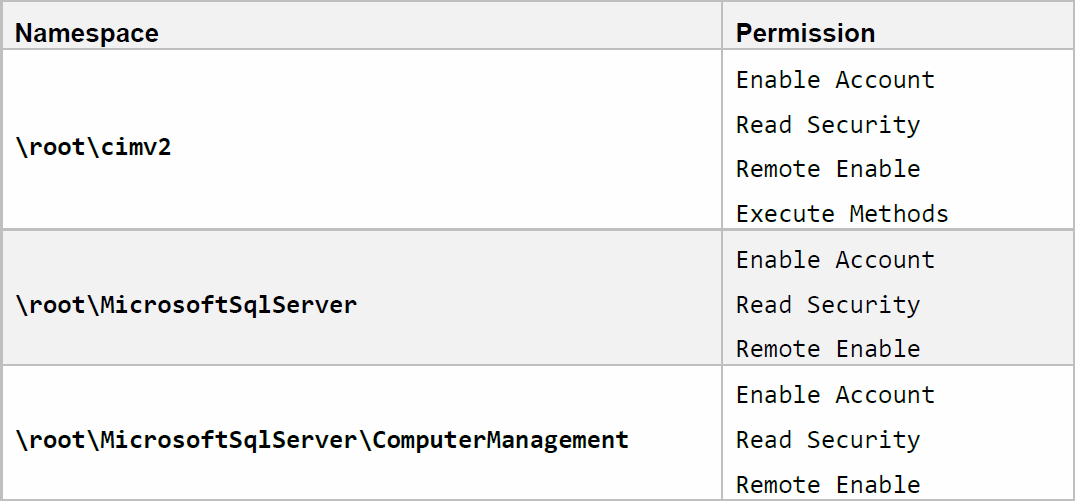This screenshot has height=501, width=1075.
Task: Select the \root\MicrosoftSqlServer\ComputerManagement namespace text
Action: pos(322,439)
